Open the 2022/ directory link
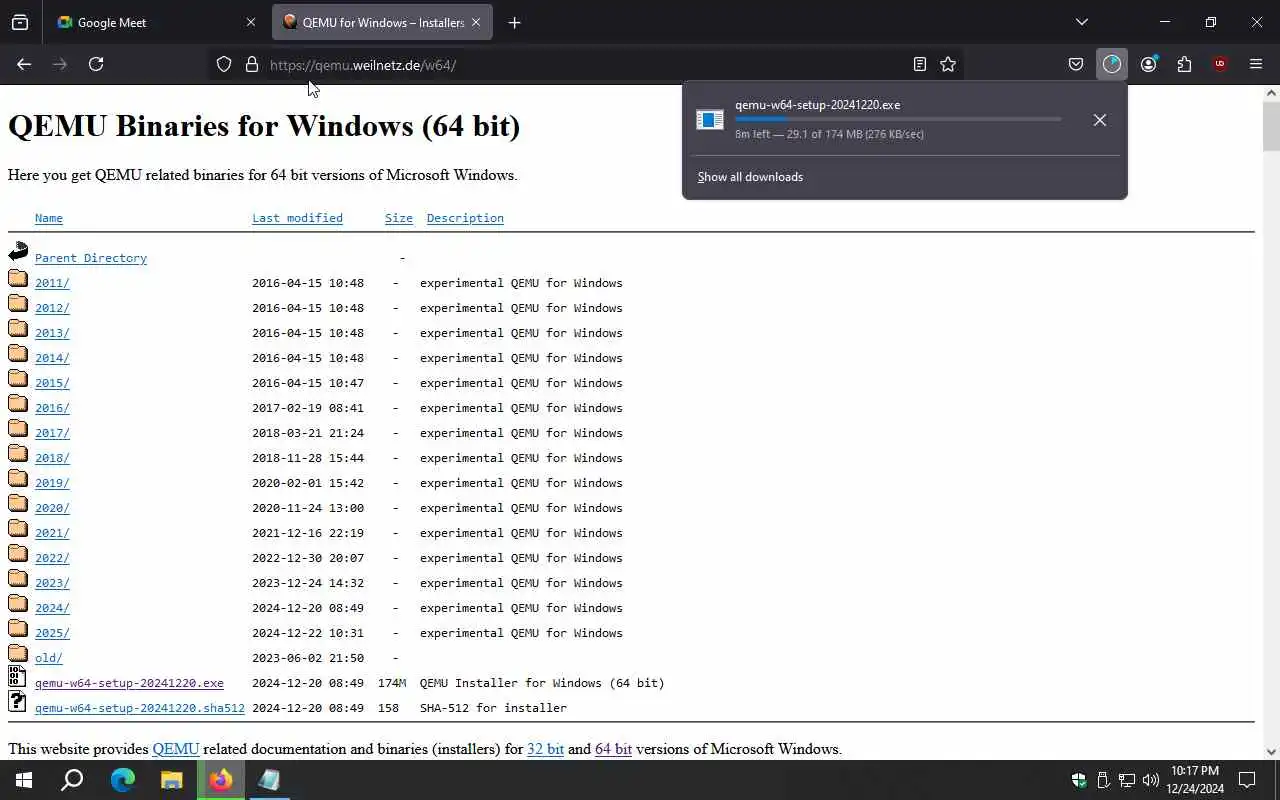1280x800 pixels. pos(52,558)
